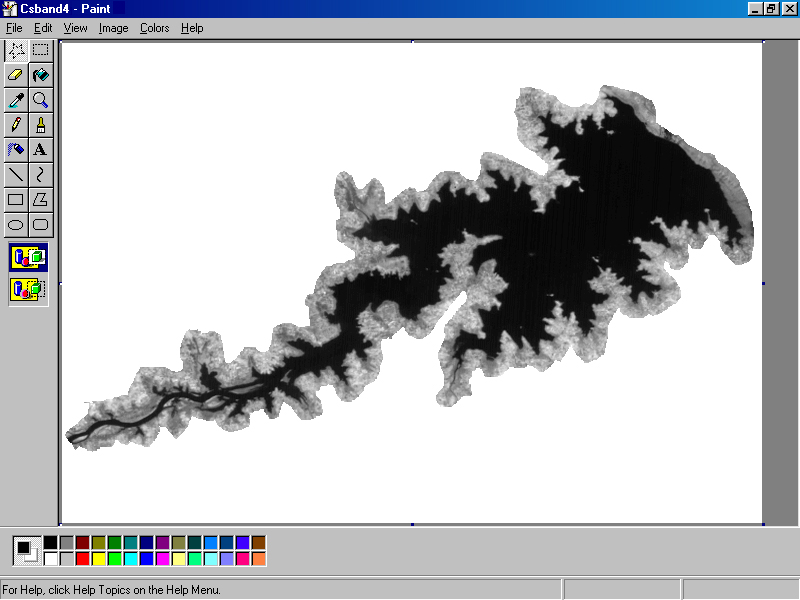Select the Rounded Rectangle tool
Screen dimensions: 800x600
point(41,224)
